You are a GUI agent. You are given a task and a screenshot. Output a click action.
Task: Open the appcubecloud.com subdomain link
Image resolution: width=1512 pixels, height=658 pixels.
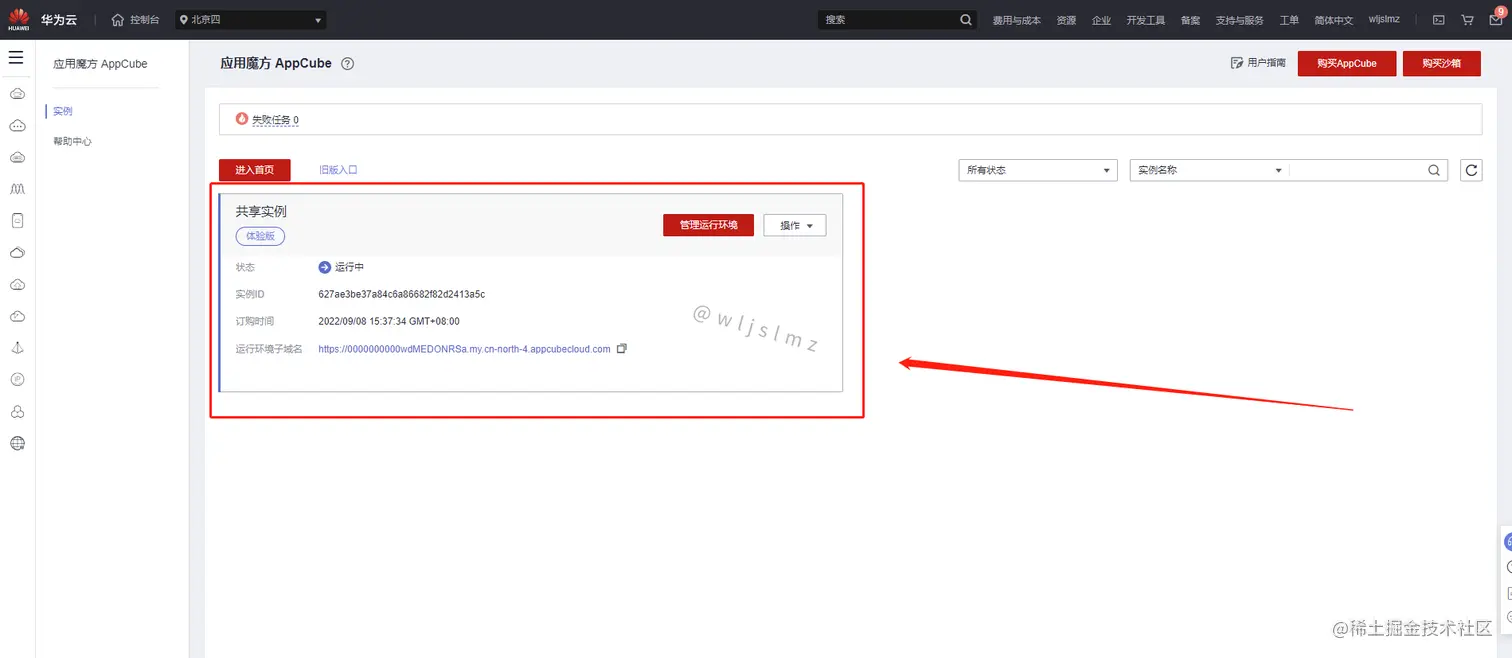pyautogui.click(x=464, y=349)
